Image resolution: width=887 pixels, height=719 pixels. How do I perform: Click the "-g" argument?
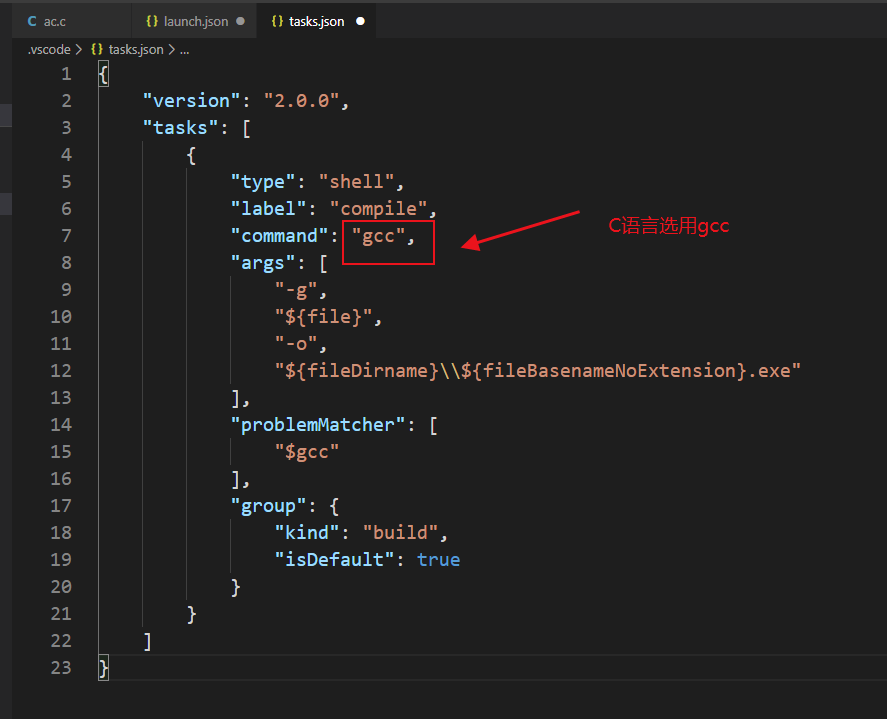(x=296, y=290)
